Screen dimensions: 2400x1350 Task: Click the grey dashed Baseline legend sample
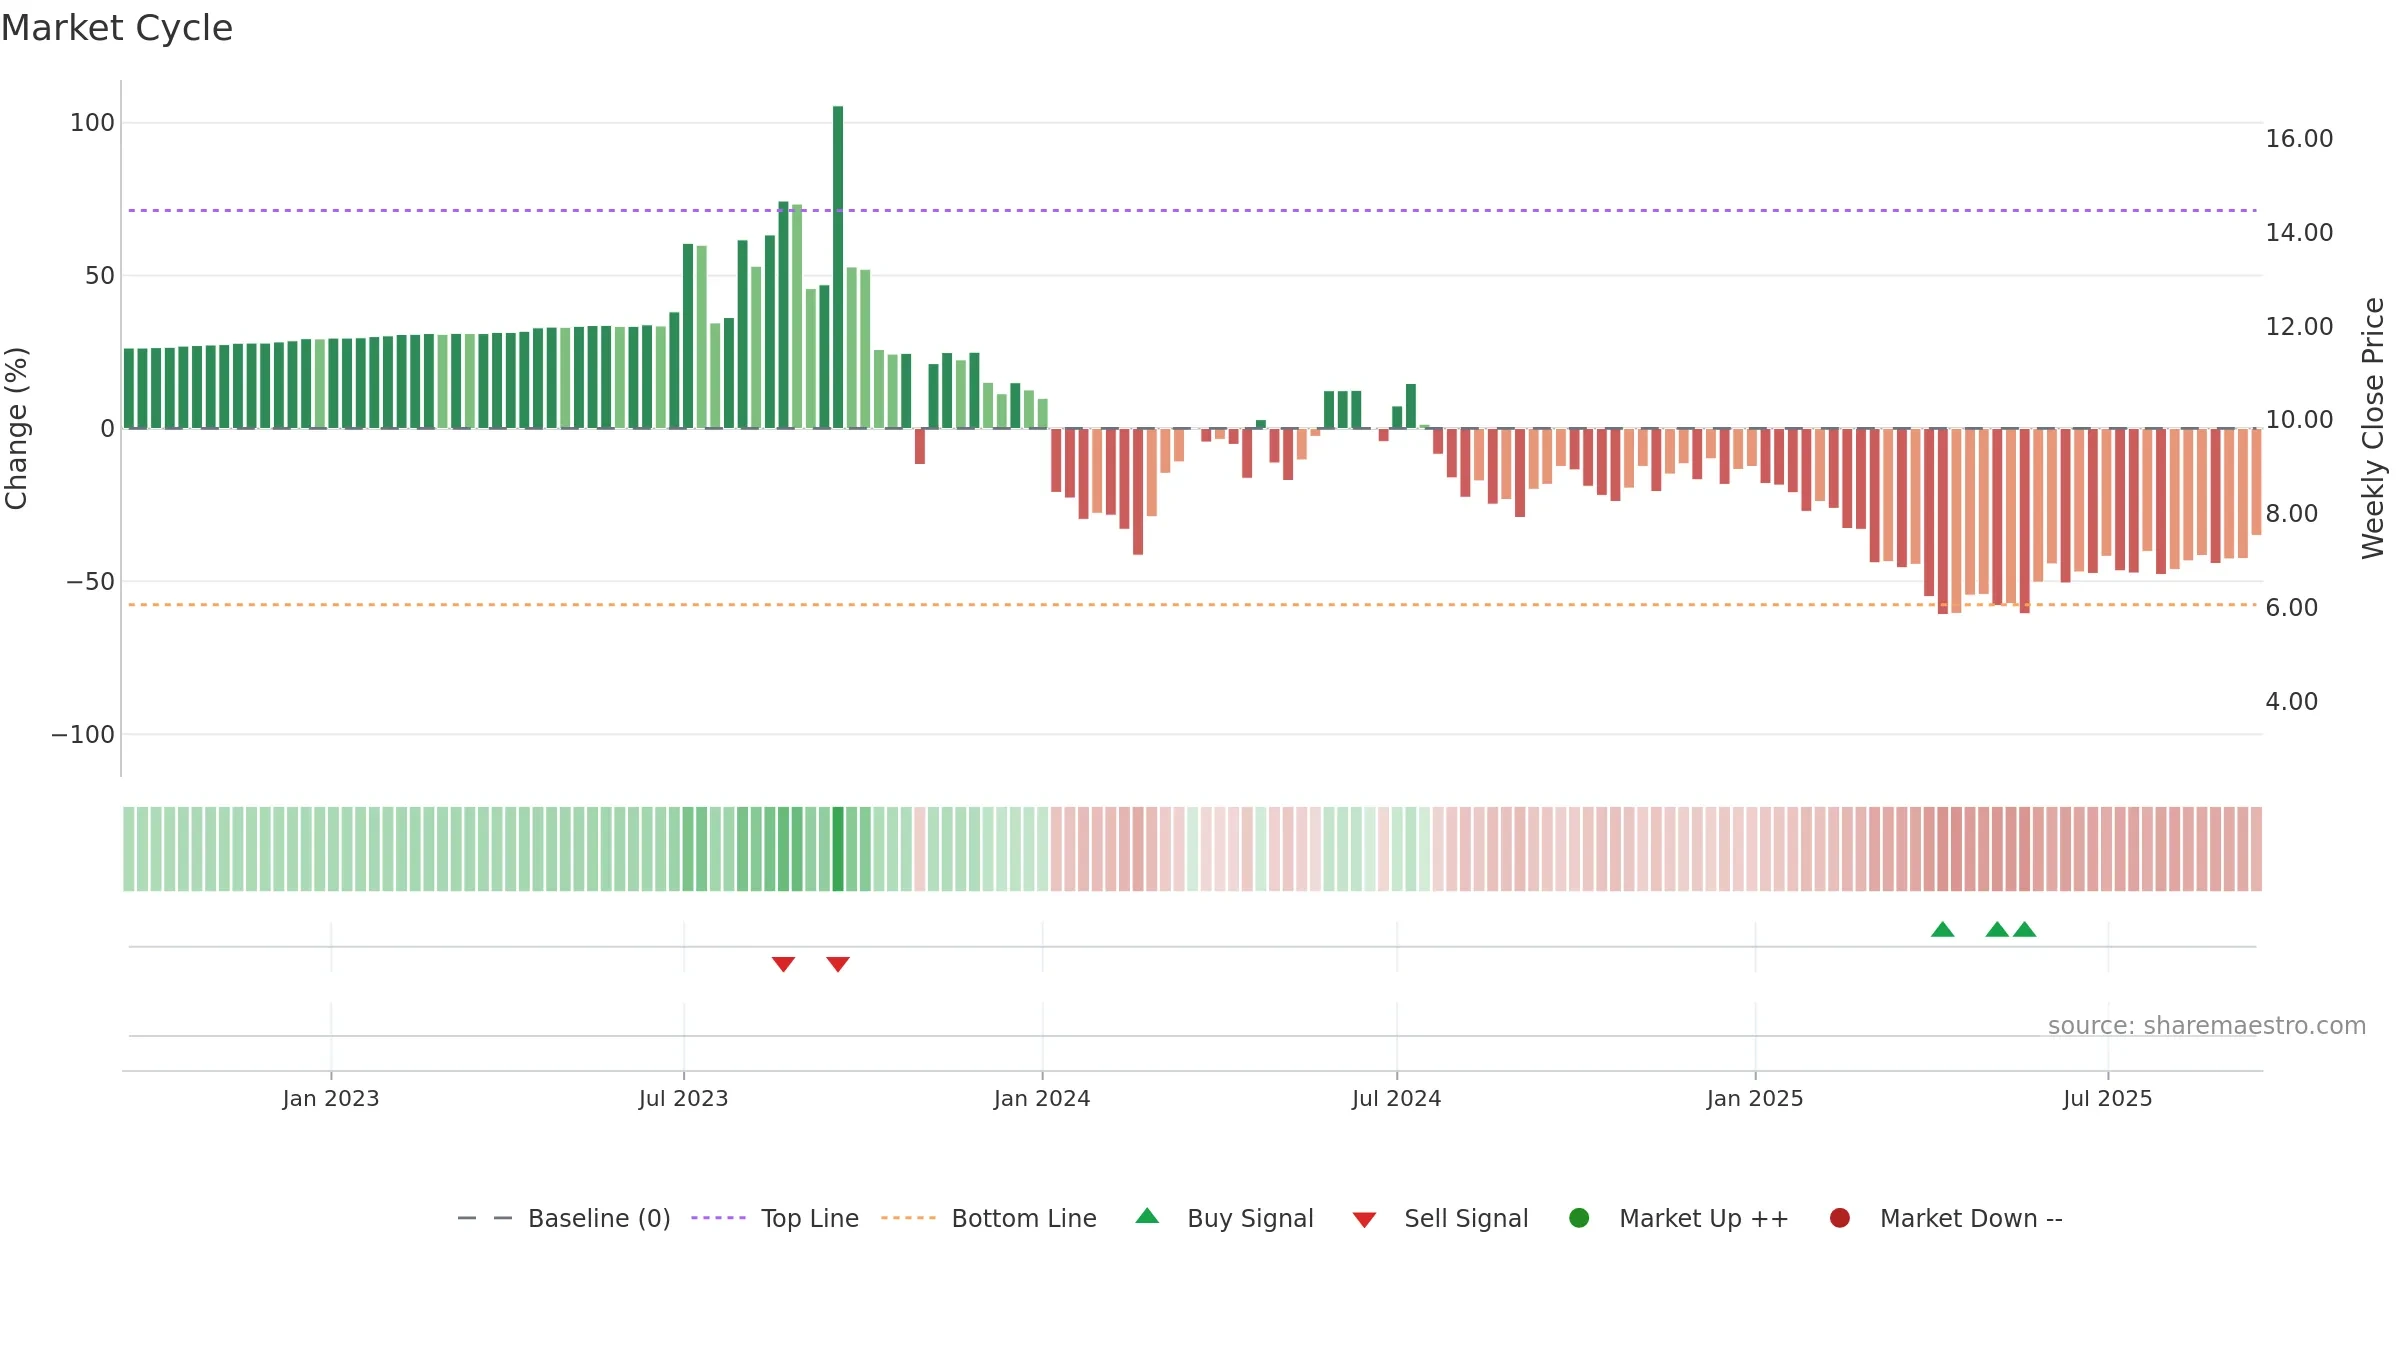(485, 1218)
